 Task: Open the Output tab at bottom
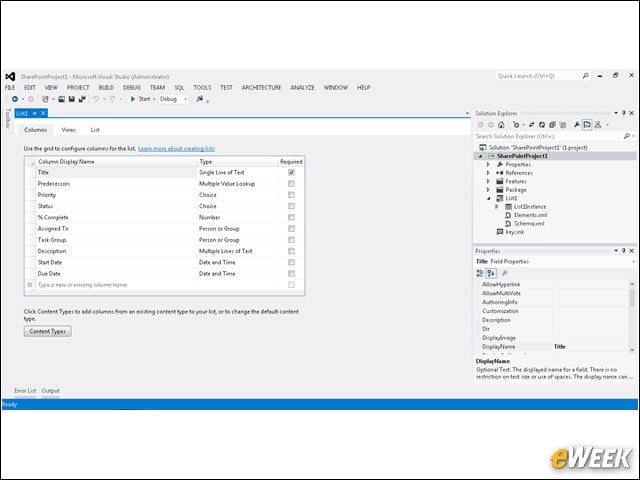point(51,391)
